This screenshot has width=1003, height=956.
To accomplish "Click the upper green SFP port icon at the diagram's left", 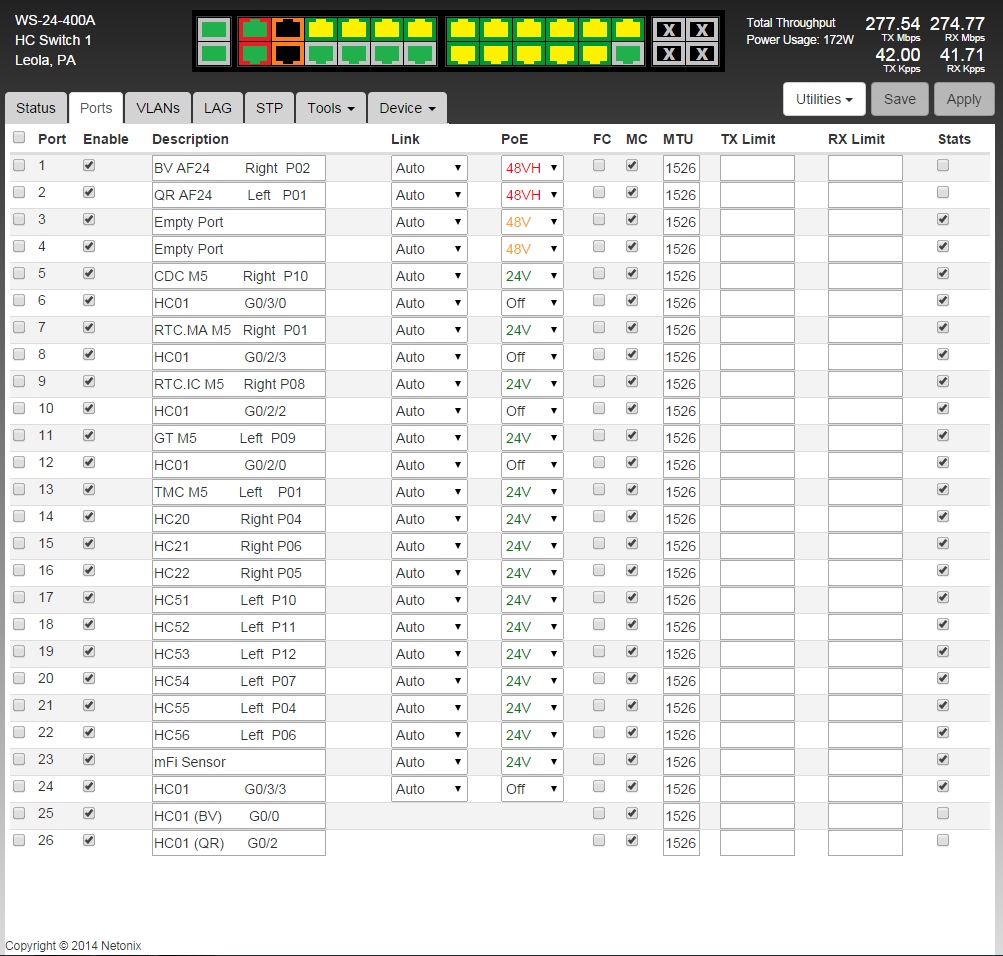I will point(214,29).
